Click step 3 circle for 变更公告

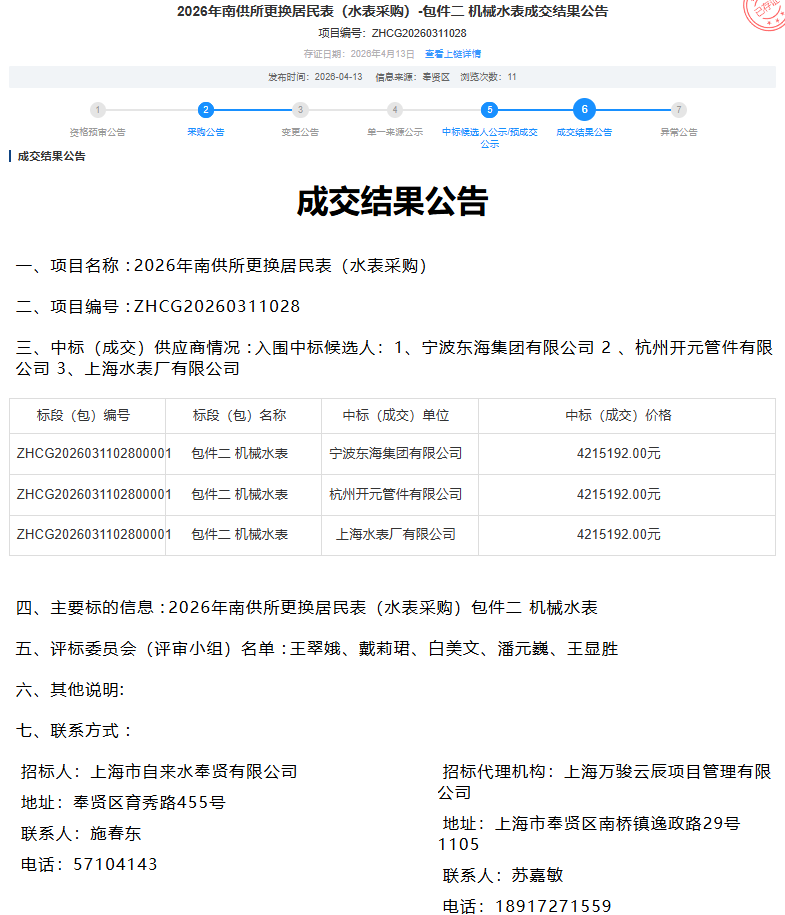pyautogui.click(x=300, y=110)
